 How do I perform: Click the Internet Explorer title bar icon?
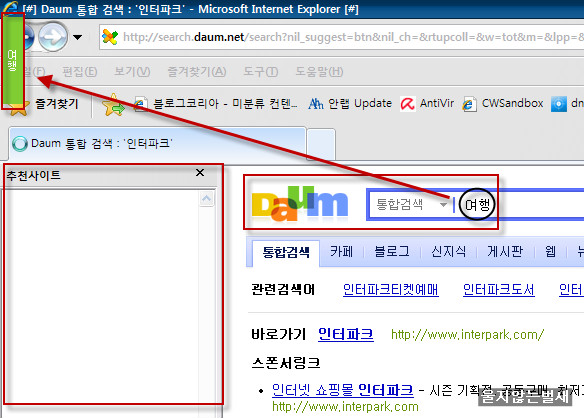pos(10,8)
